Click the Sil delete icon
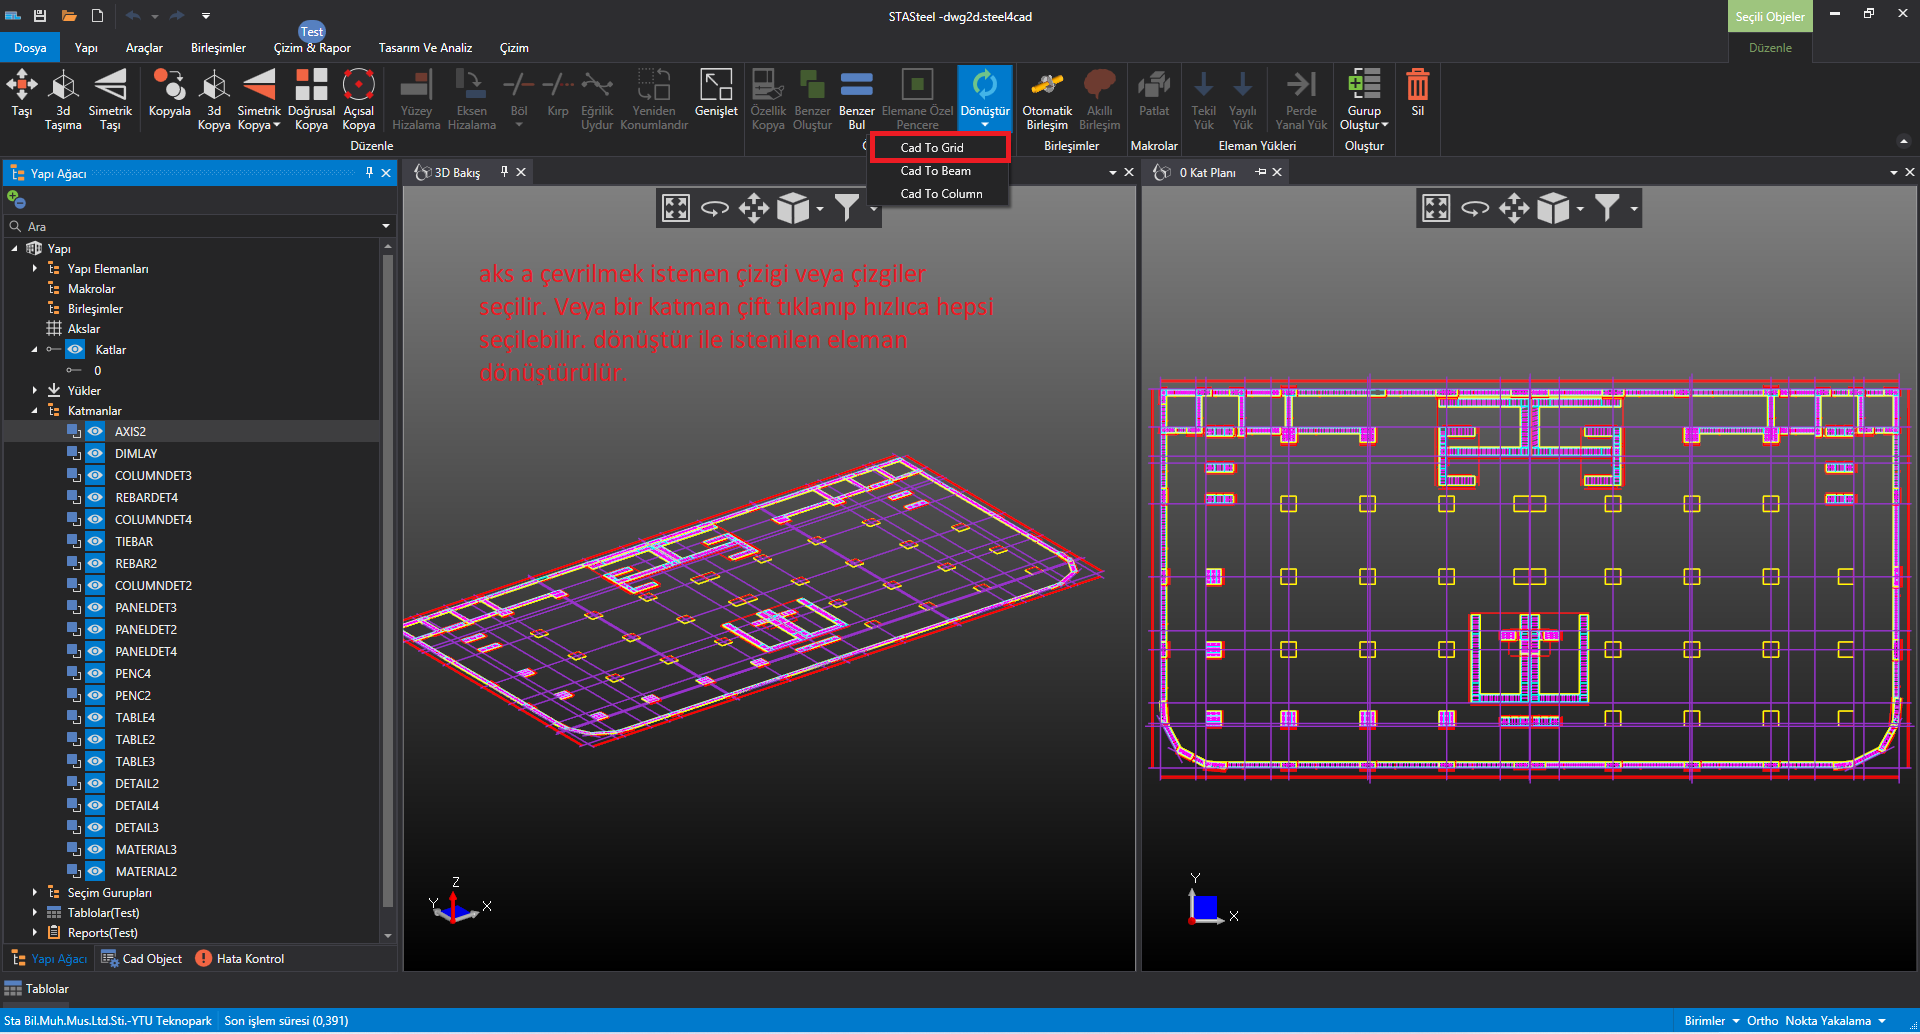1920x1034 pixels. [1417, 96]
